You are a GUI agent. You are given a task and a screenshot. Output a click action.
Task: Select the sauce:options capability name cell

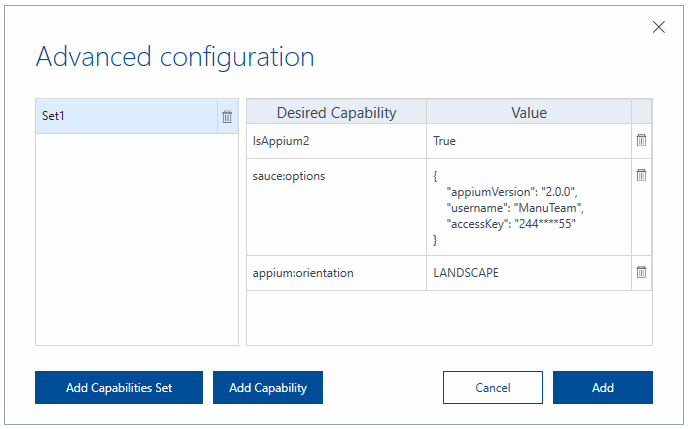pyautogui.click(x=336, y=207)
